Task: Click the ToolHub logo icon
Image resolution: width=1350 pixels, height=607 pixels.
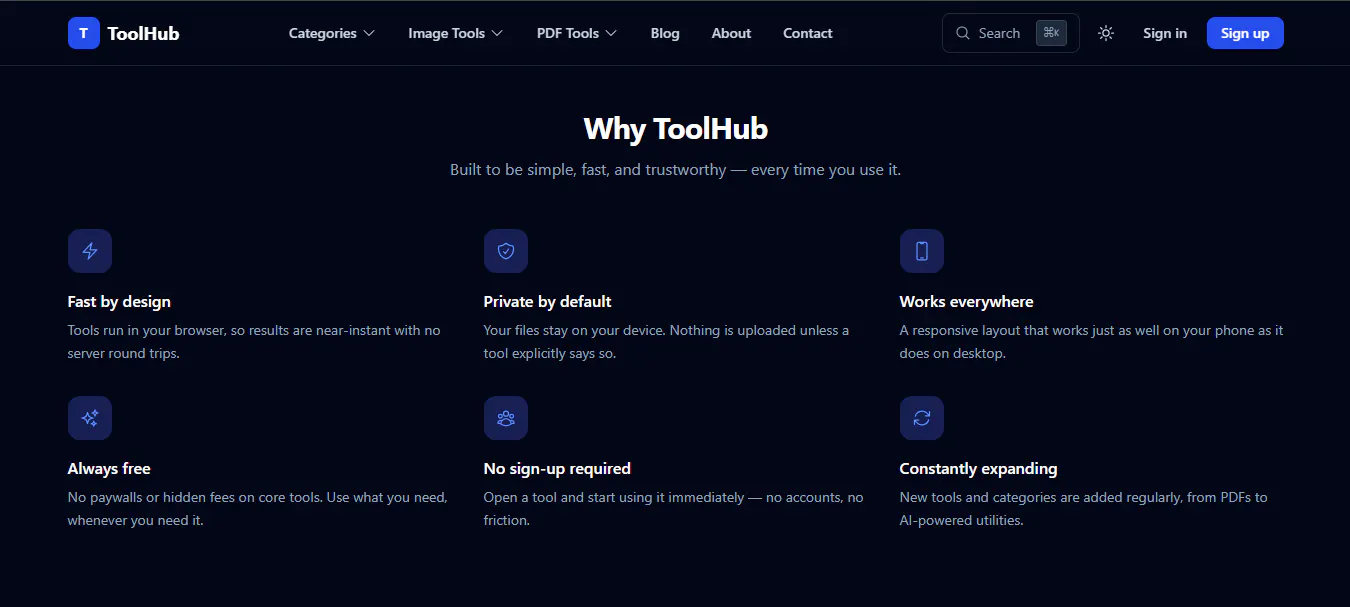Action: point(84,33)
